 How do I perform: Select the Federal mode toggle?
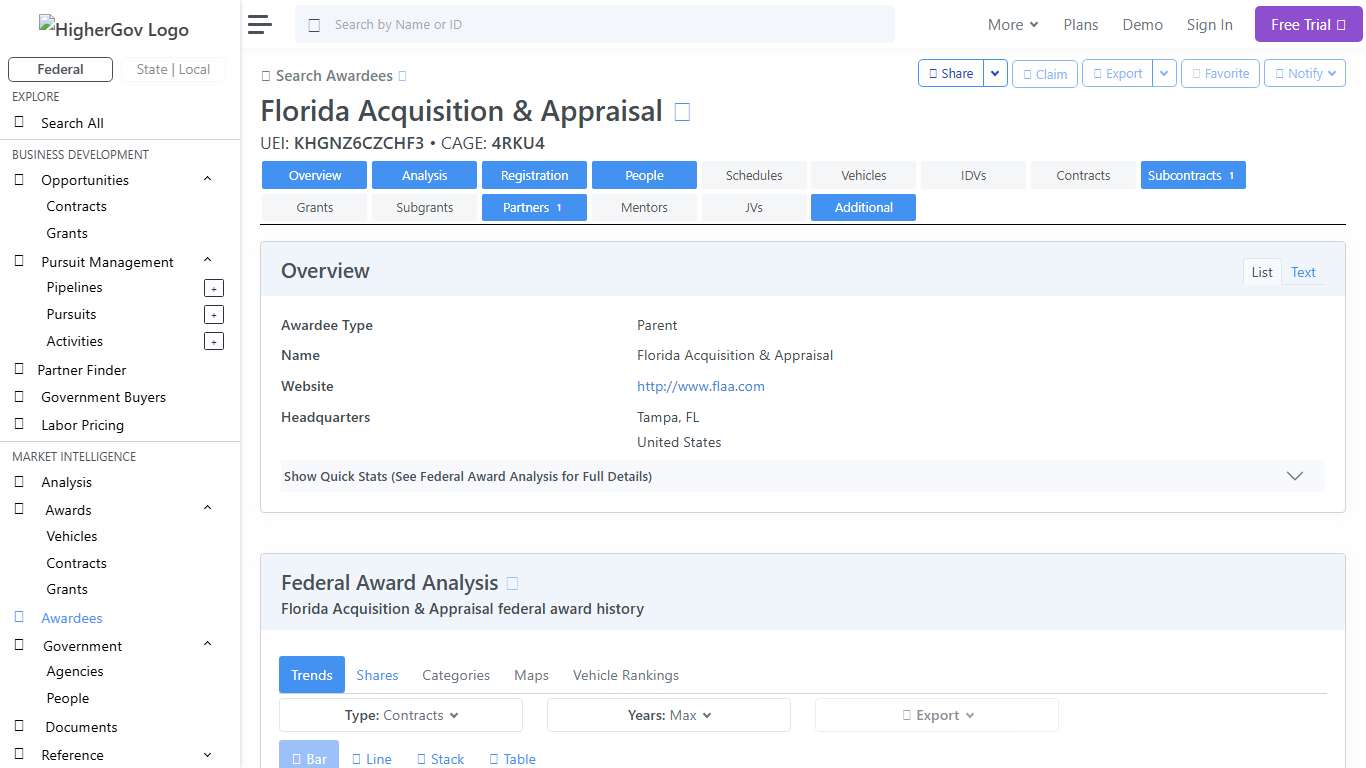coord(60,69)
